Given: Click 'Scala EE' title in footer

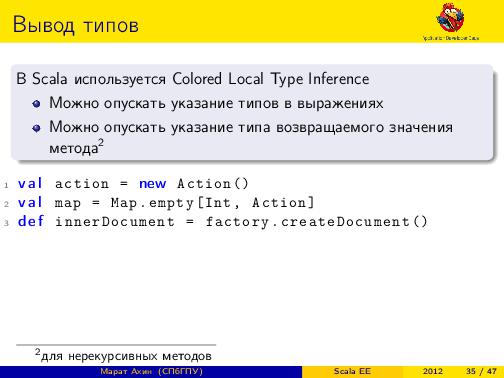Looking at the screenshot, I should (x=352, y=371).
